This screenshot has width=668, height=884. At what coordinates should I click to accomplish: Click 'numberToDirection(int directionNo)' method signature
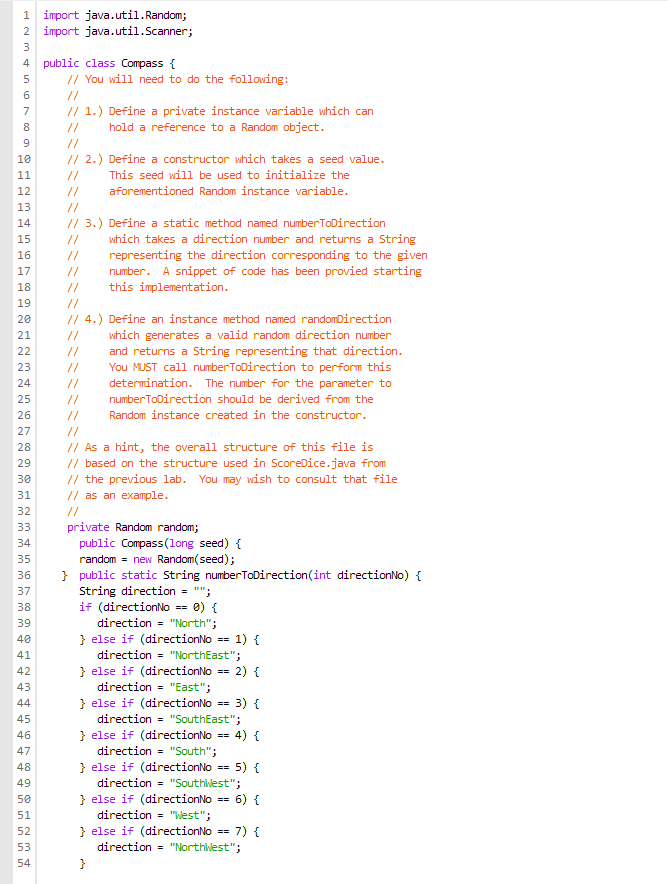coord(307,575)
